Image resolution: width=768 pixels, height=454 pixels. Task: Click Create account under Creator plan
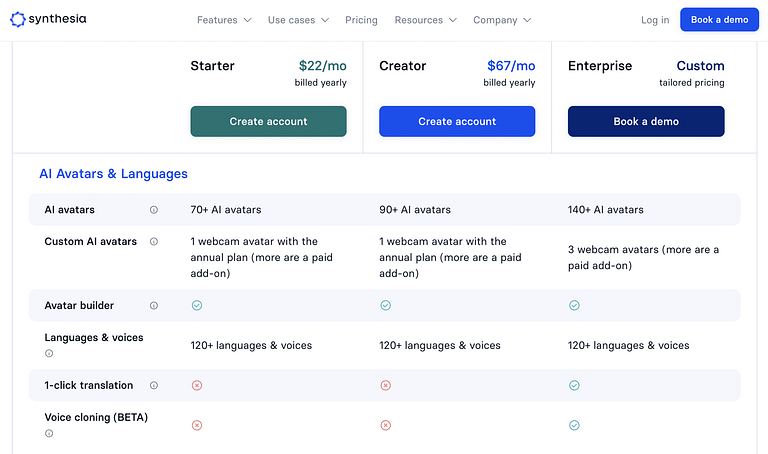[x=457, y=121]
